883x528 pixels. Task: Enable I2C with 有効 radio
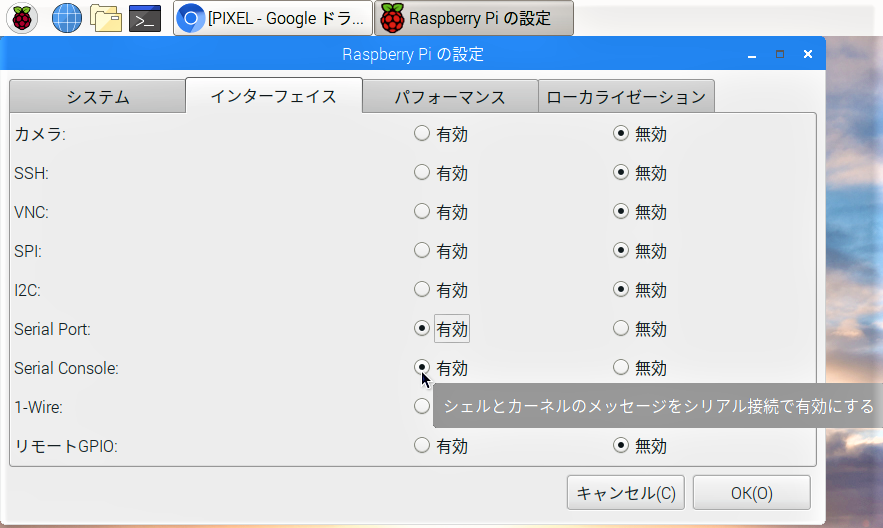click(422, 289)
